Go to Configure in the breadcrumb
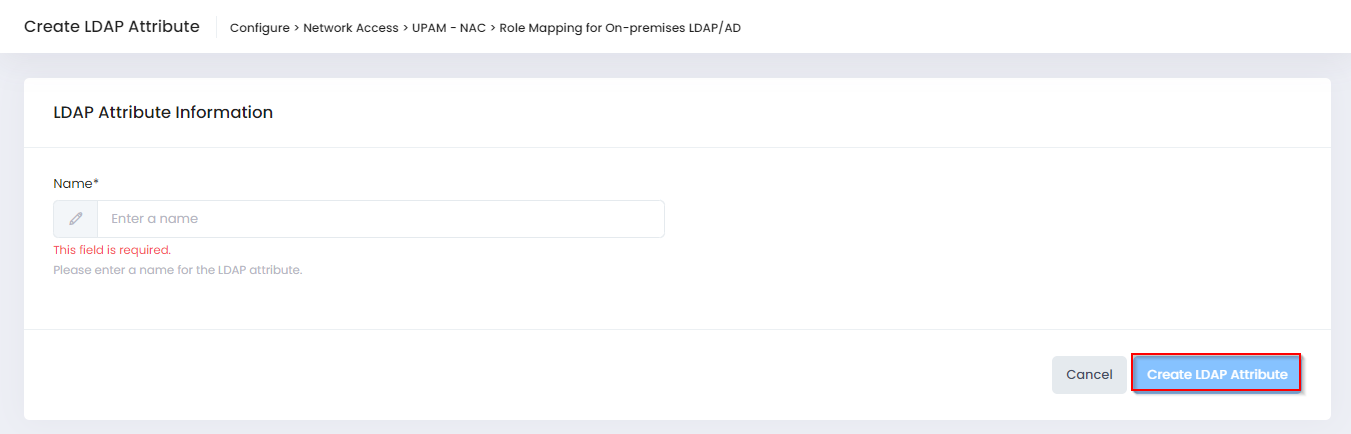Screen dimensions: 1351x434 coord(259,28)
